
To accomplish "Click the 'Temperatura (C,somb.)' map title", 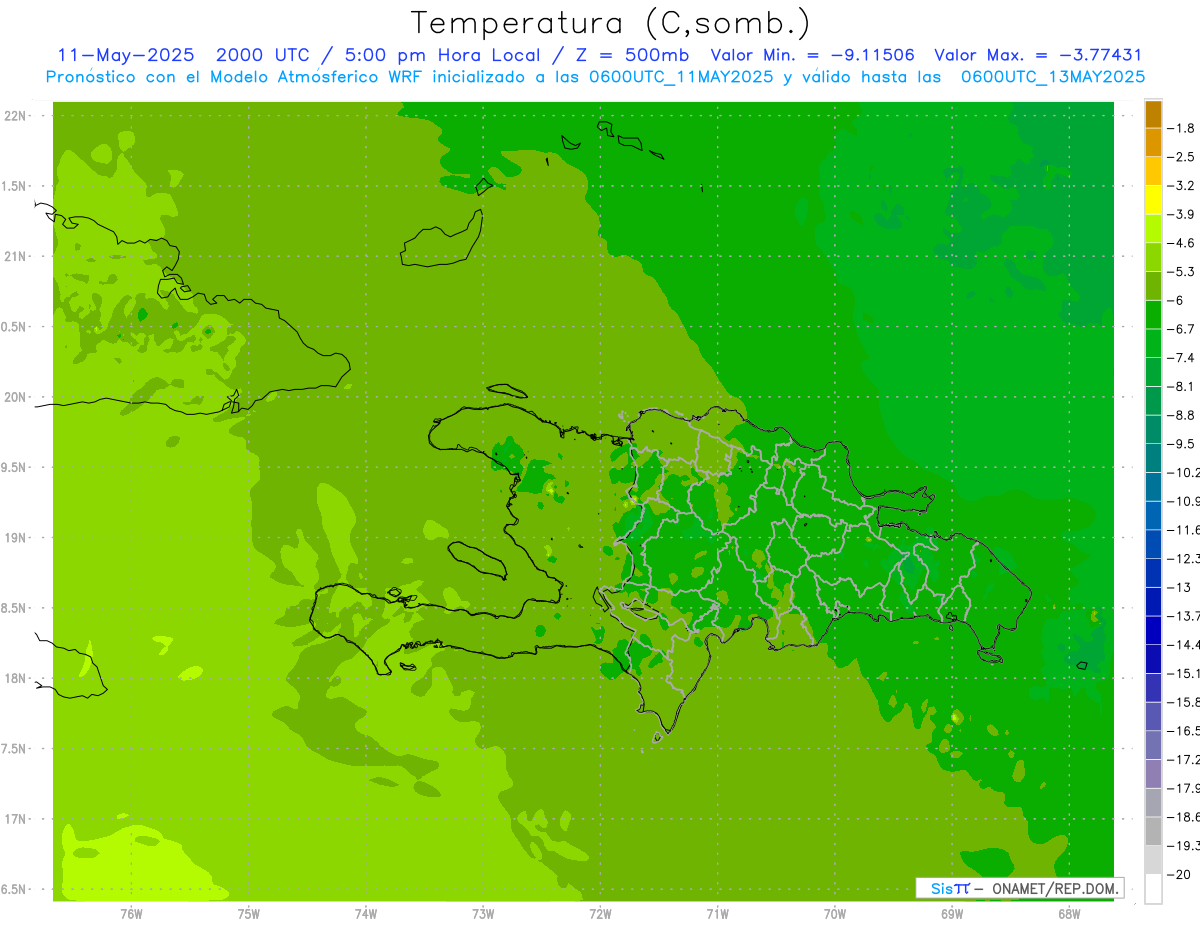I will (x=611, y=23).
